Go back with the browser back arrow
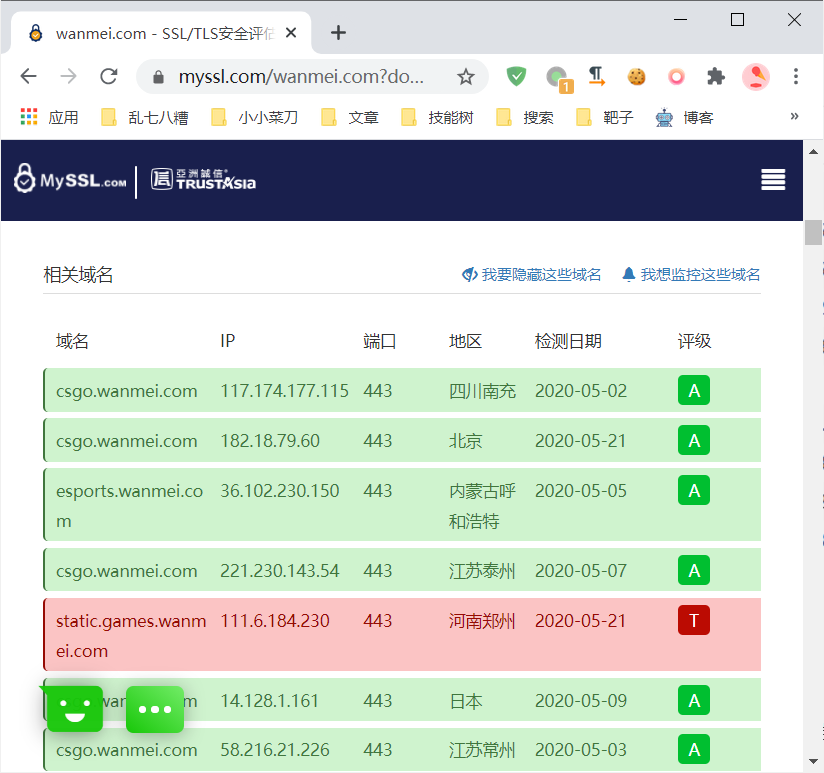This screenshot has width=824, height=773. pos(28,77)
